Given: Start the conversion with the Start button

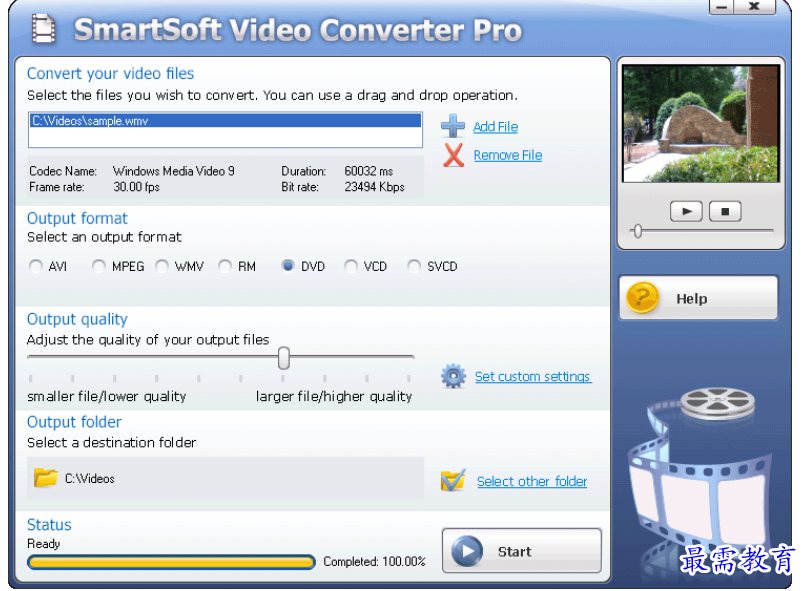Looking at the screenshot, I should click(521, 551).
